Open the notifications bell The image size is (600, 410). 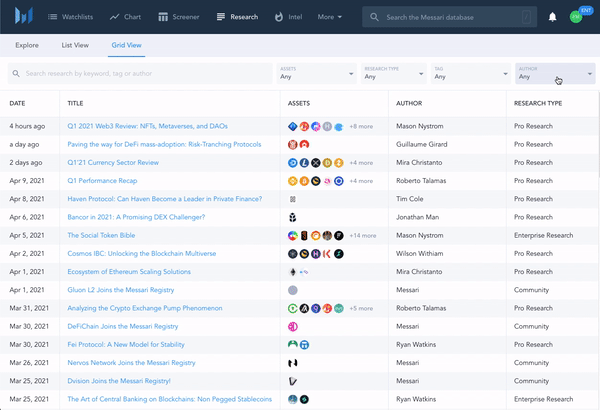point(552,17)
